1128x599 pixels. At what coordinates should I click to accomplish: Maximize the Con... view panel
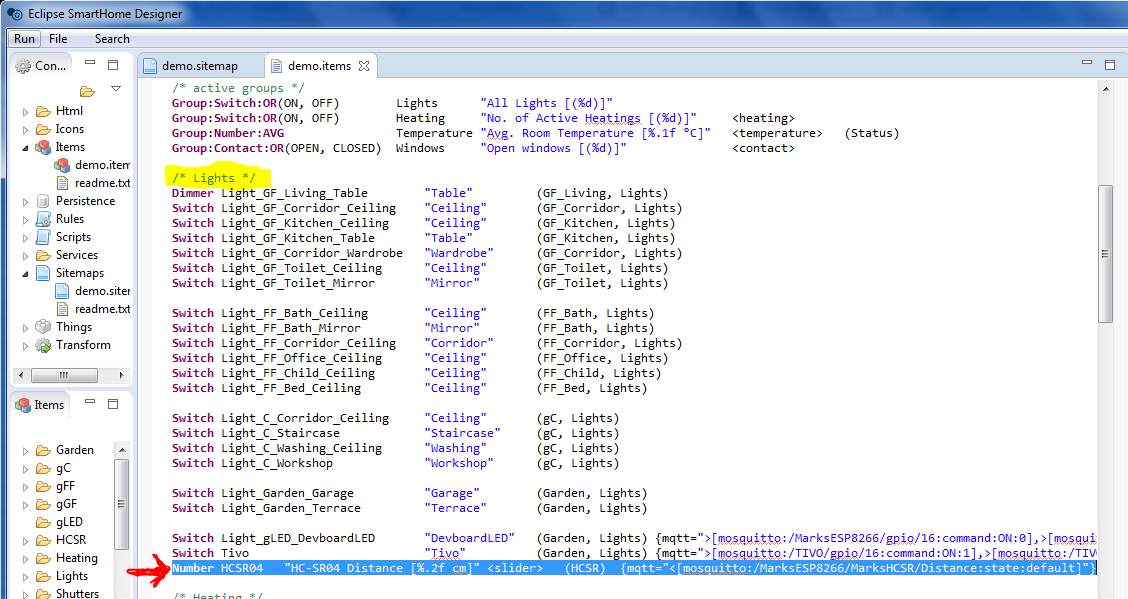pos(113,65)
